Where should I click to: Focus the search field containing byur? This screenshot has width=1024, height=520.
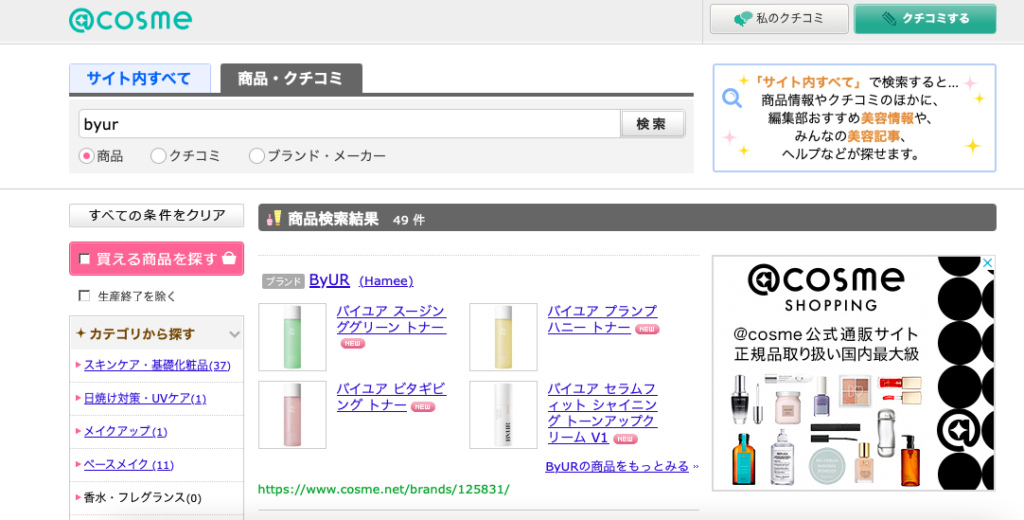point(349,124)
